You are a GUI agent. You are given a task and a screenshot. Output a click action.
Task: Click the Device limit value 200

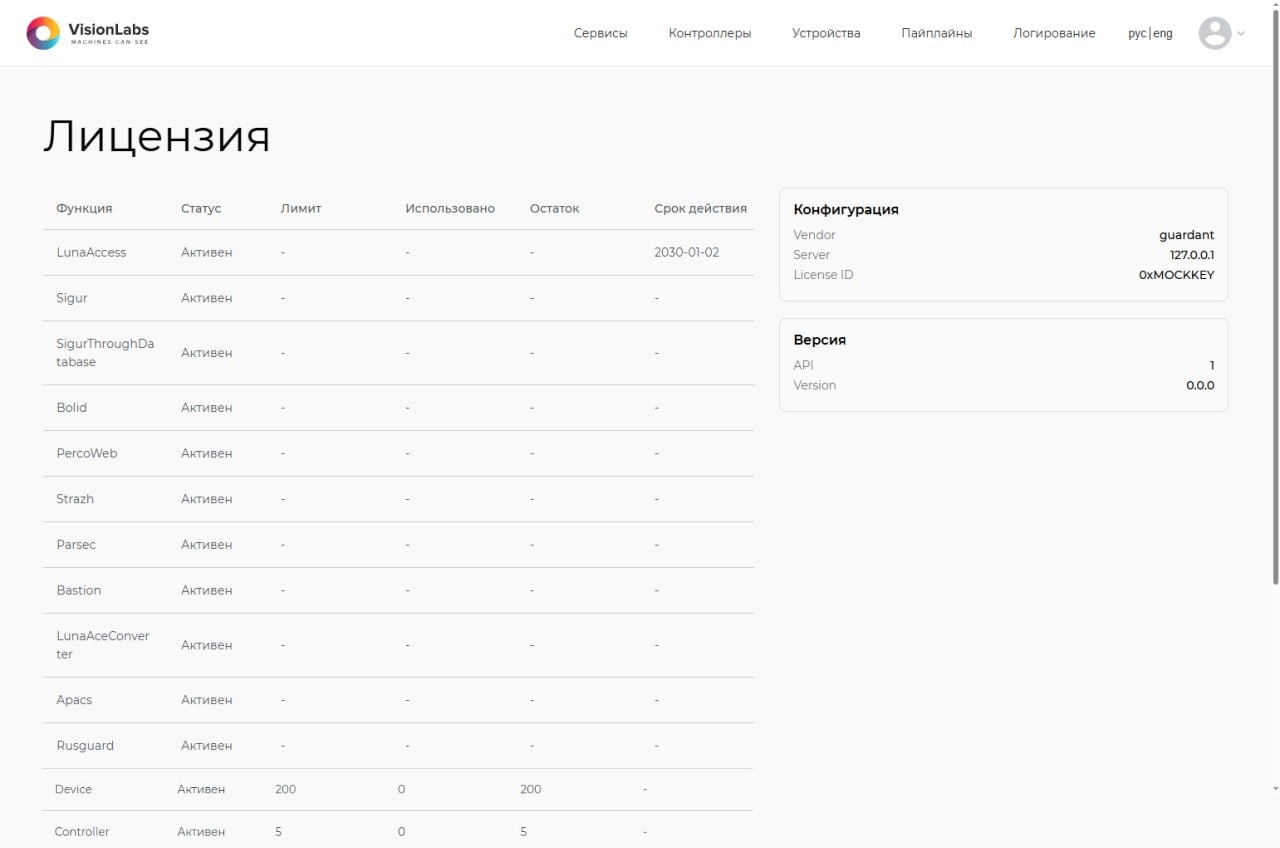click(x=286, y=789)
